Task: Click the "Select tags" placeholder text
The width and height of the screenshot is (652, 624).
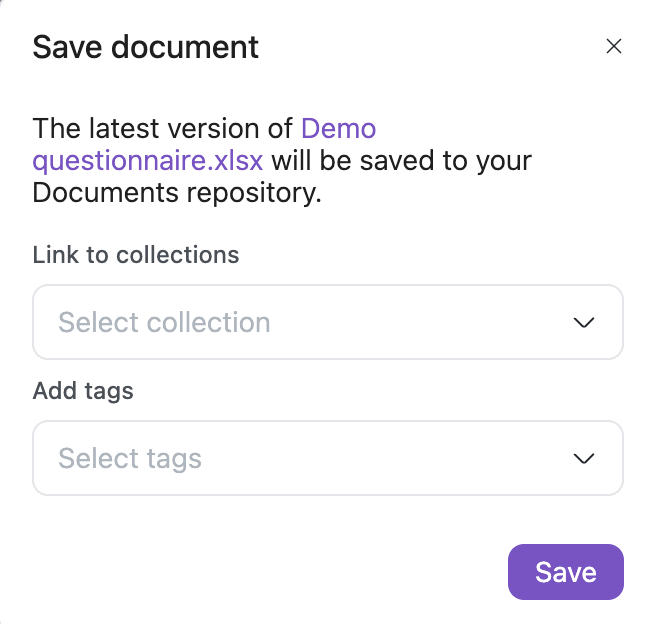Action: point(130,458)
